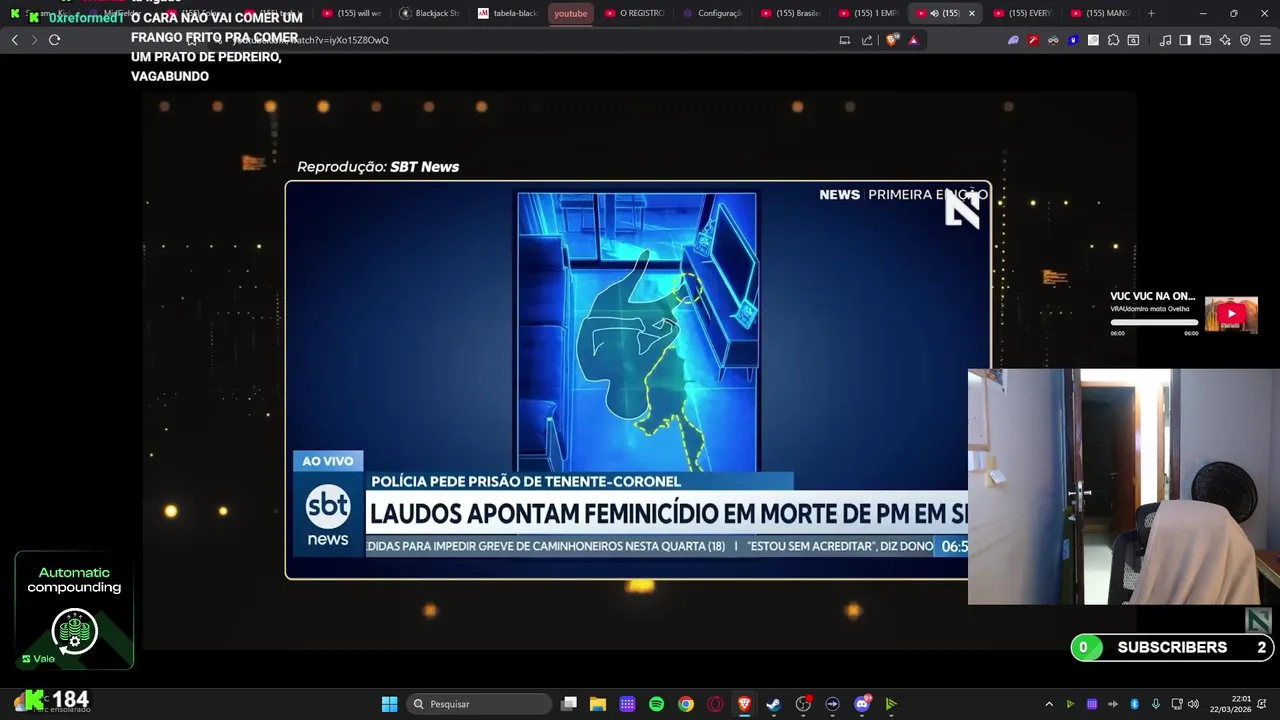Click the Kick logo with 184 count
The height and width of the screenshot is (720, 1280).
[57, 700]
